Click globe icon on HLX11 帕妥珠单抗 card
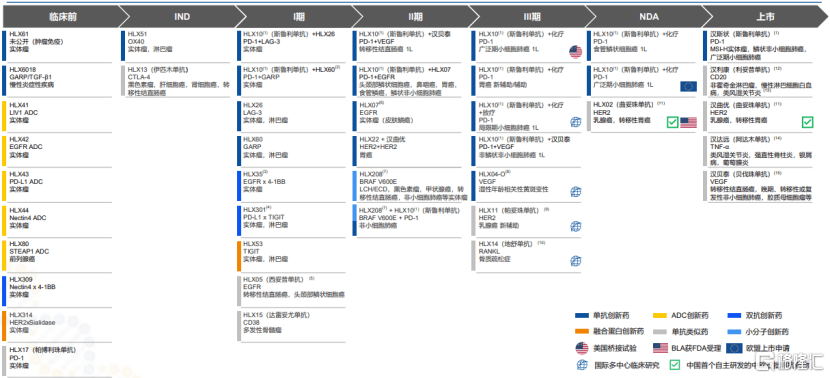830x378 pixels. [575, 227]
